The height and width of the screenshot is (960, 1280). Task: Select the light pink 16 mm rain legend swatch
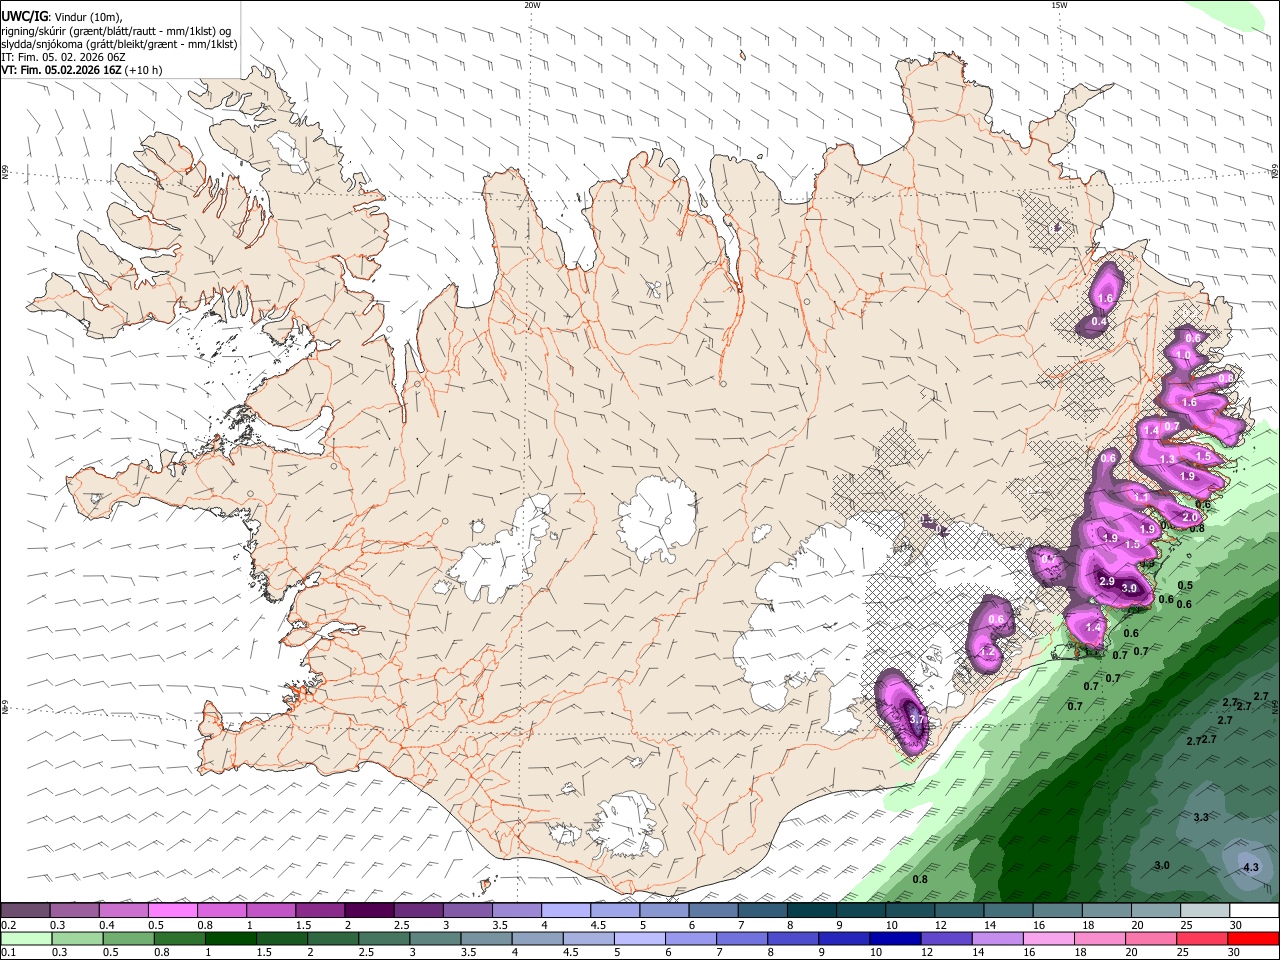(1047, 939)
